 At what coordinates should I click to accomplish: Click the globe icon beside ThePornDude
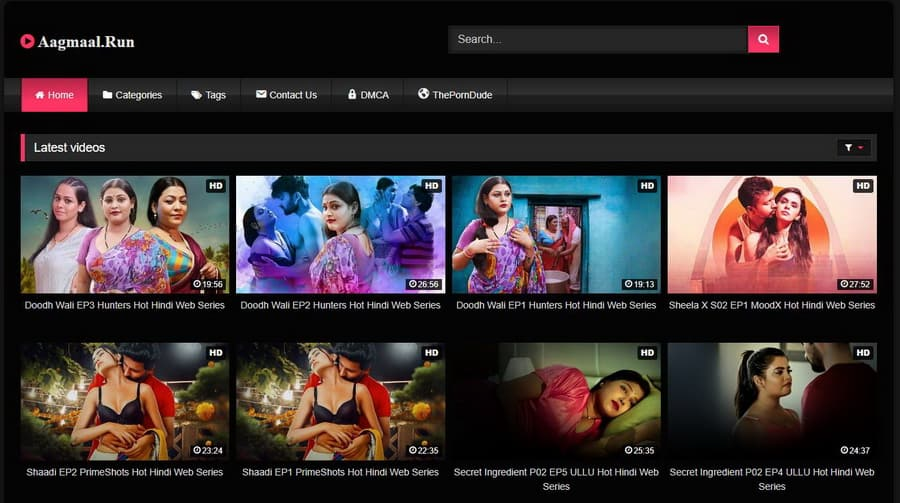click(424, 94)
